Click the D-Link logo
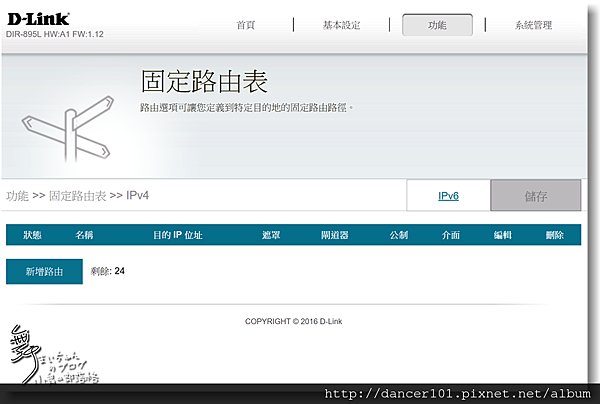 [38, 19]
